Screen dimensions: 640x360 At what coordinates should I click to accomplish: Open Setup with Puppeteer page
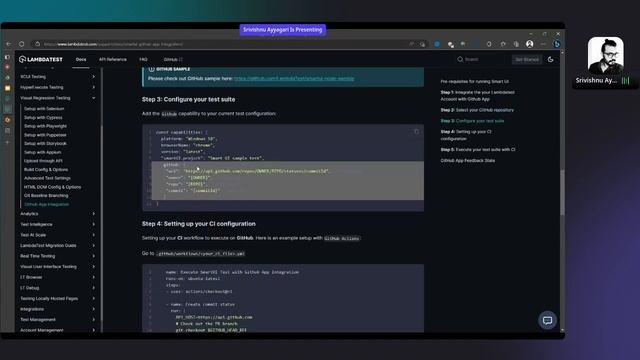[x=45, y=135]
